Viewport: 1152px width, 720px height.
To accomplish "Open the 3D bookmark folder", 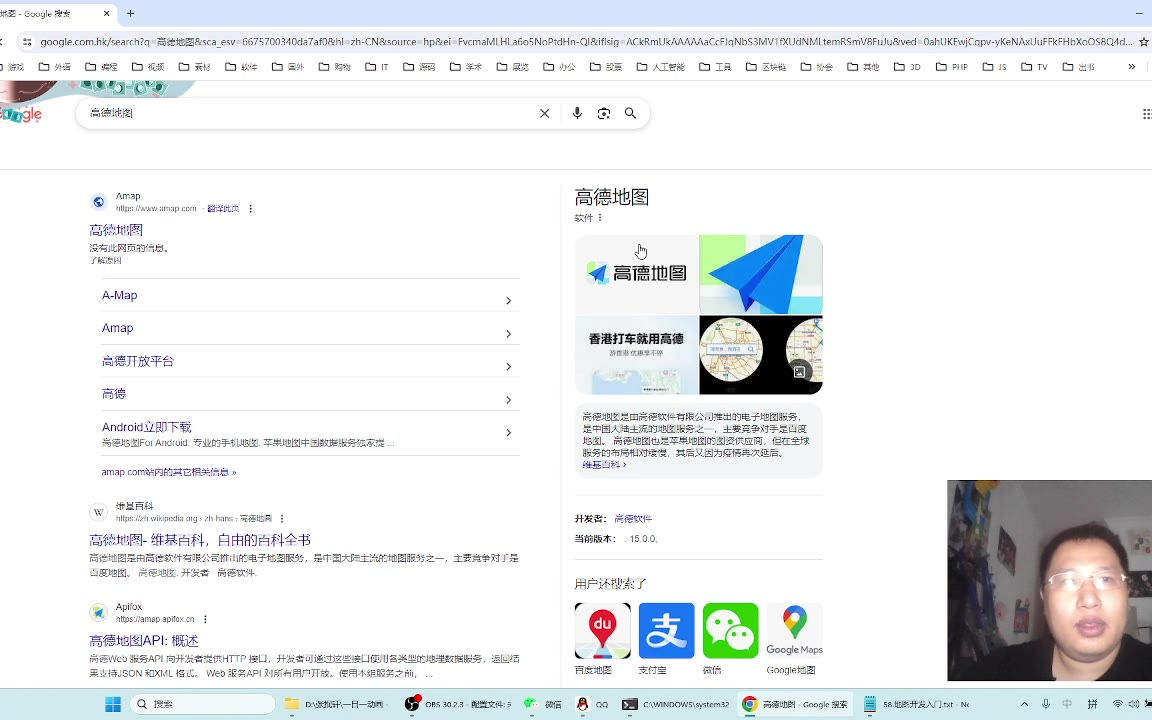I will [x=907, y=67].
